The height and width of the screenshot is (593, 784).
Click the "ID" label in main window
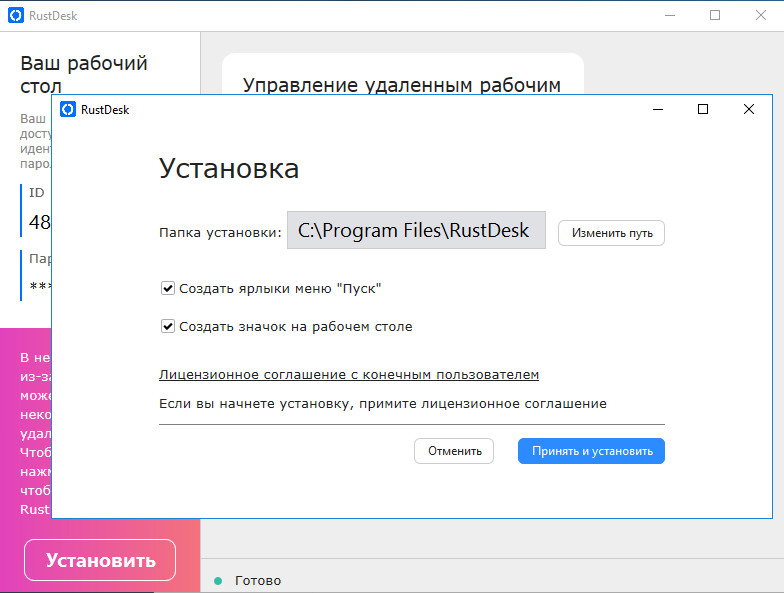36,192
